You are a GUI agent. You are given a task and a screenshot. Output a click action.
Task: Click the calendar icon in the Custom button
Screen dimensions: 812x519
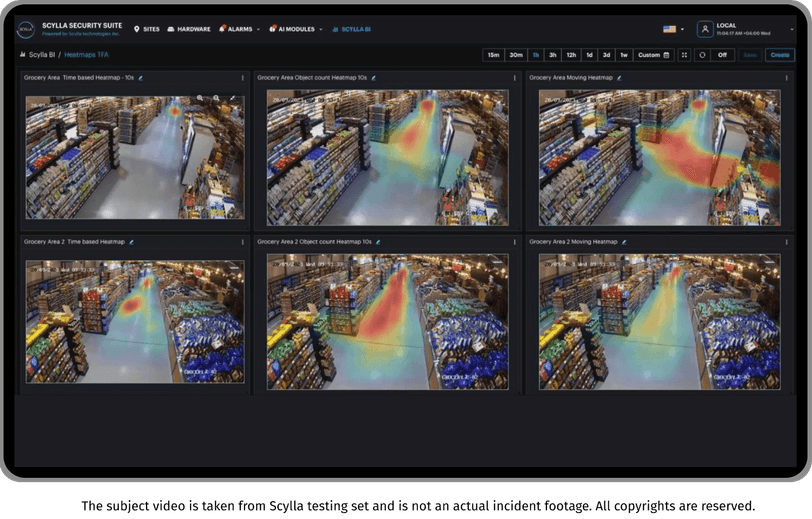[x=666, y=55]
